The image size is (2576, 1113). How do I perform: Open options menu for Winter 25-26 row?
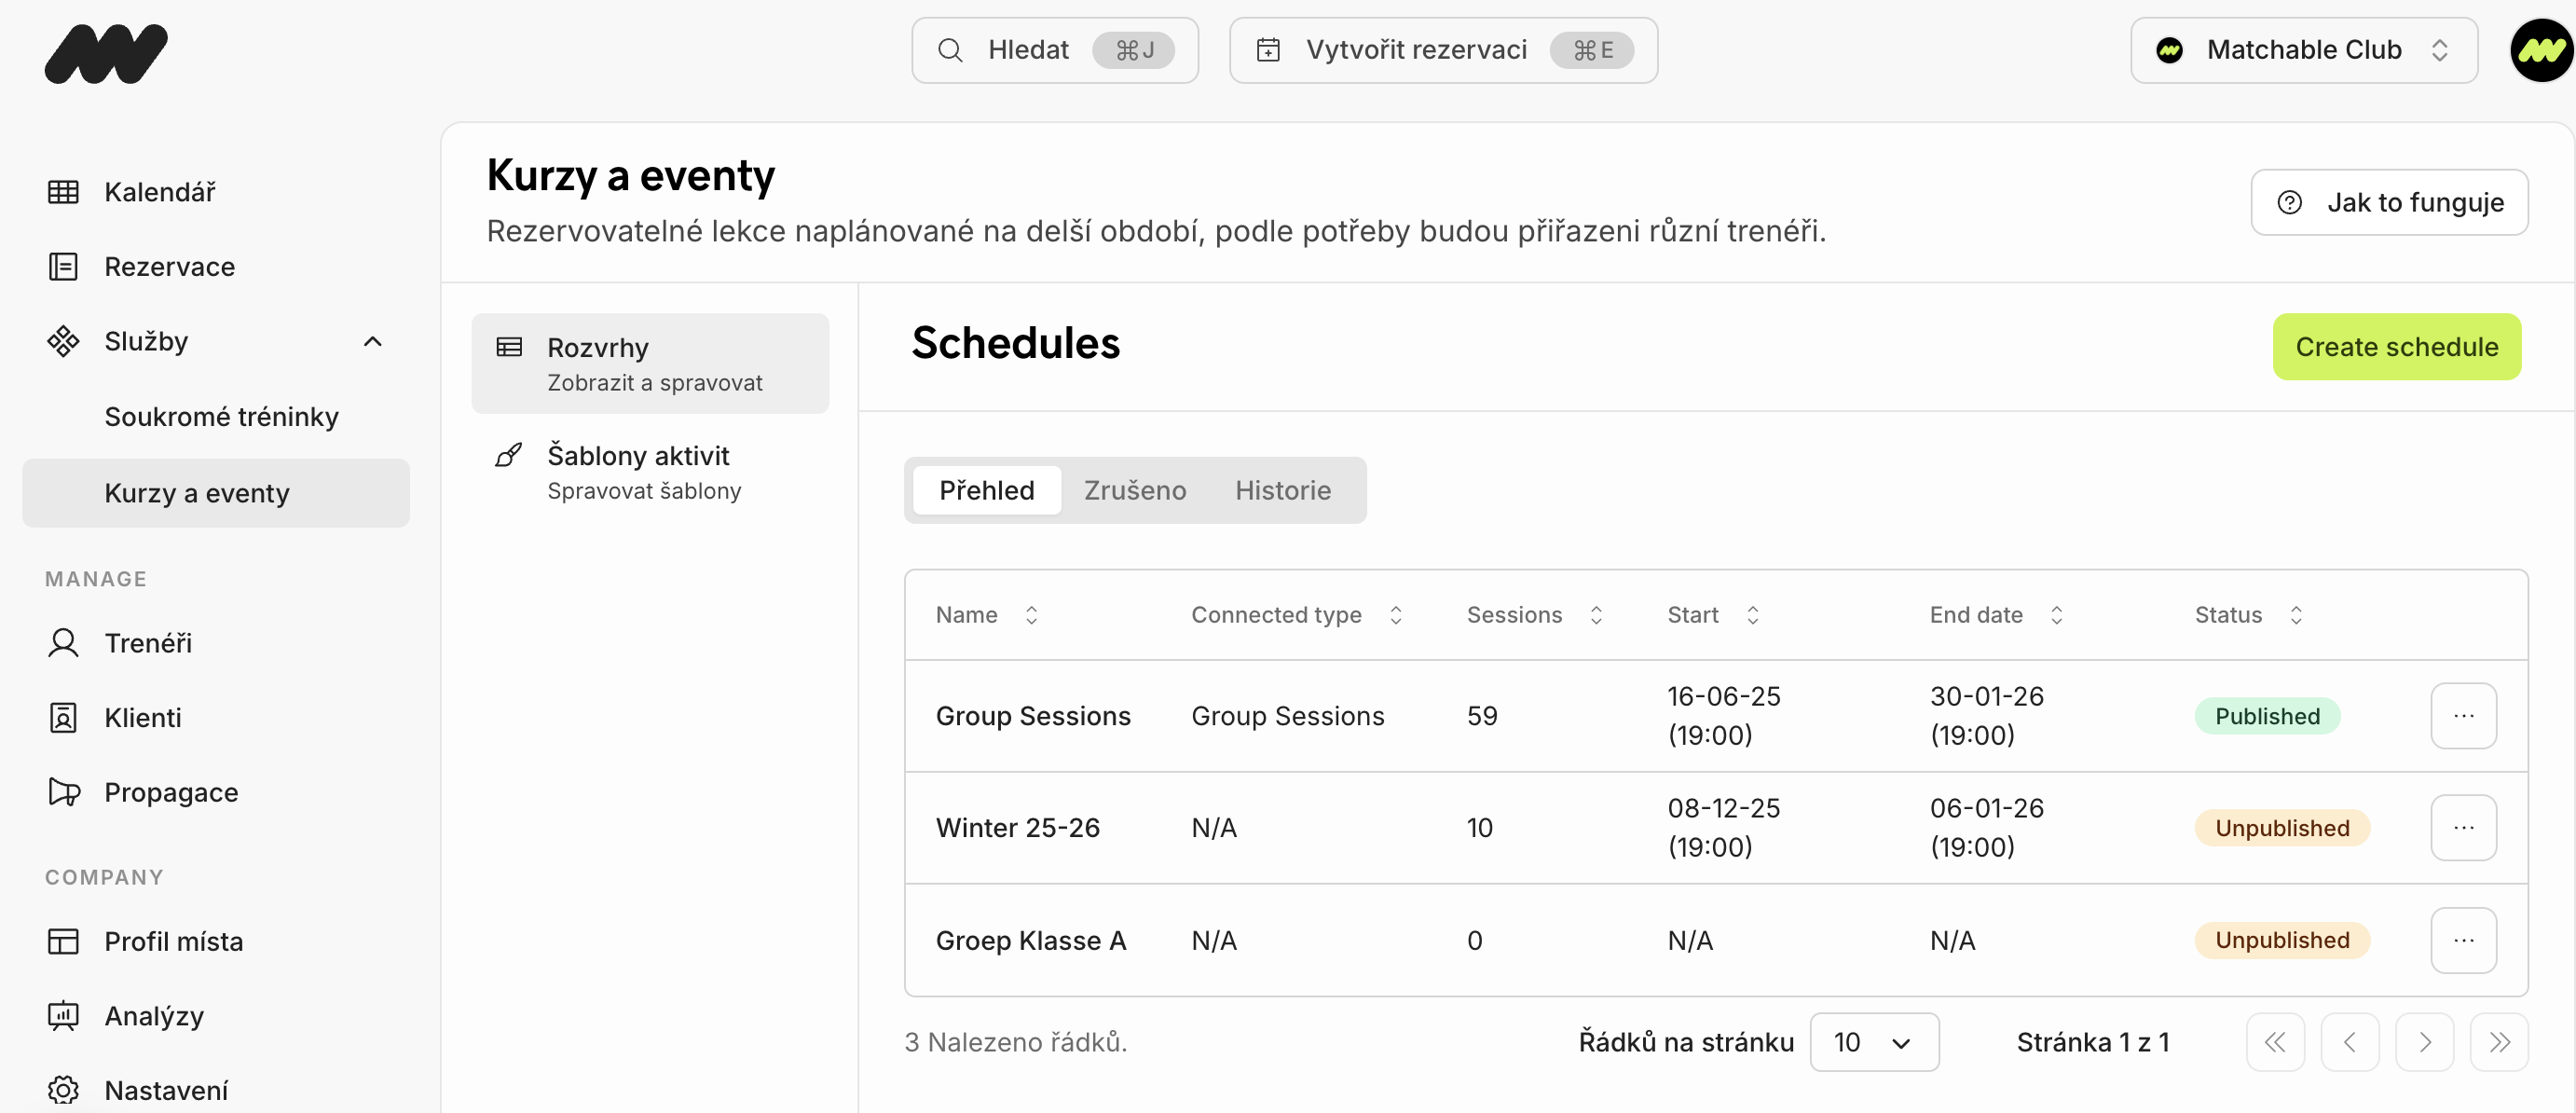click(x=2463, y=828)
